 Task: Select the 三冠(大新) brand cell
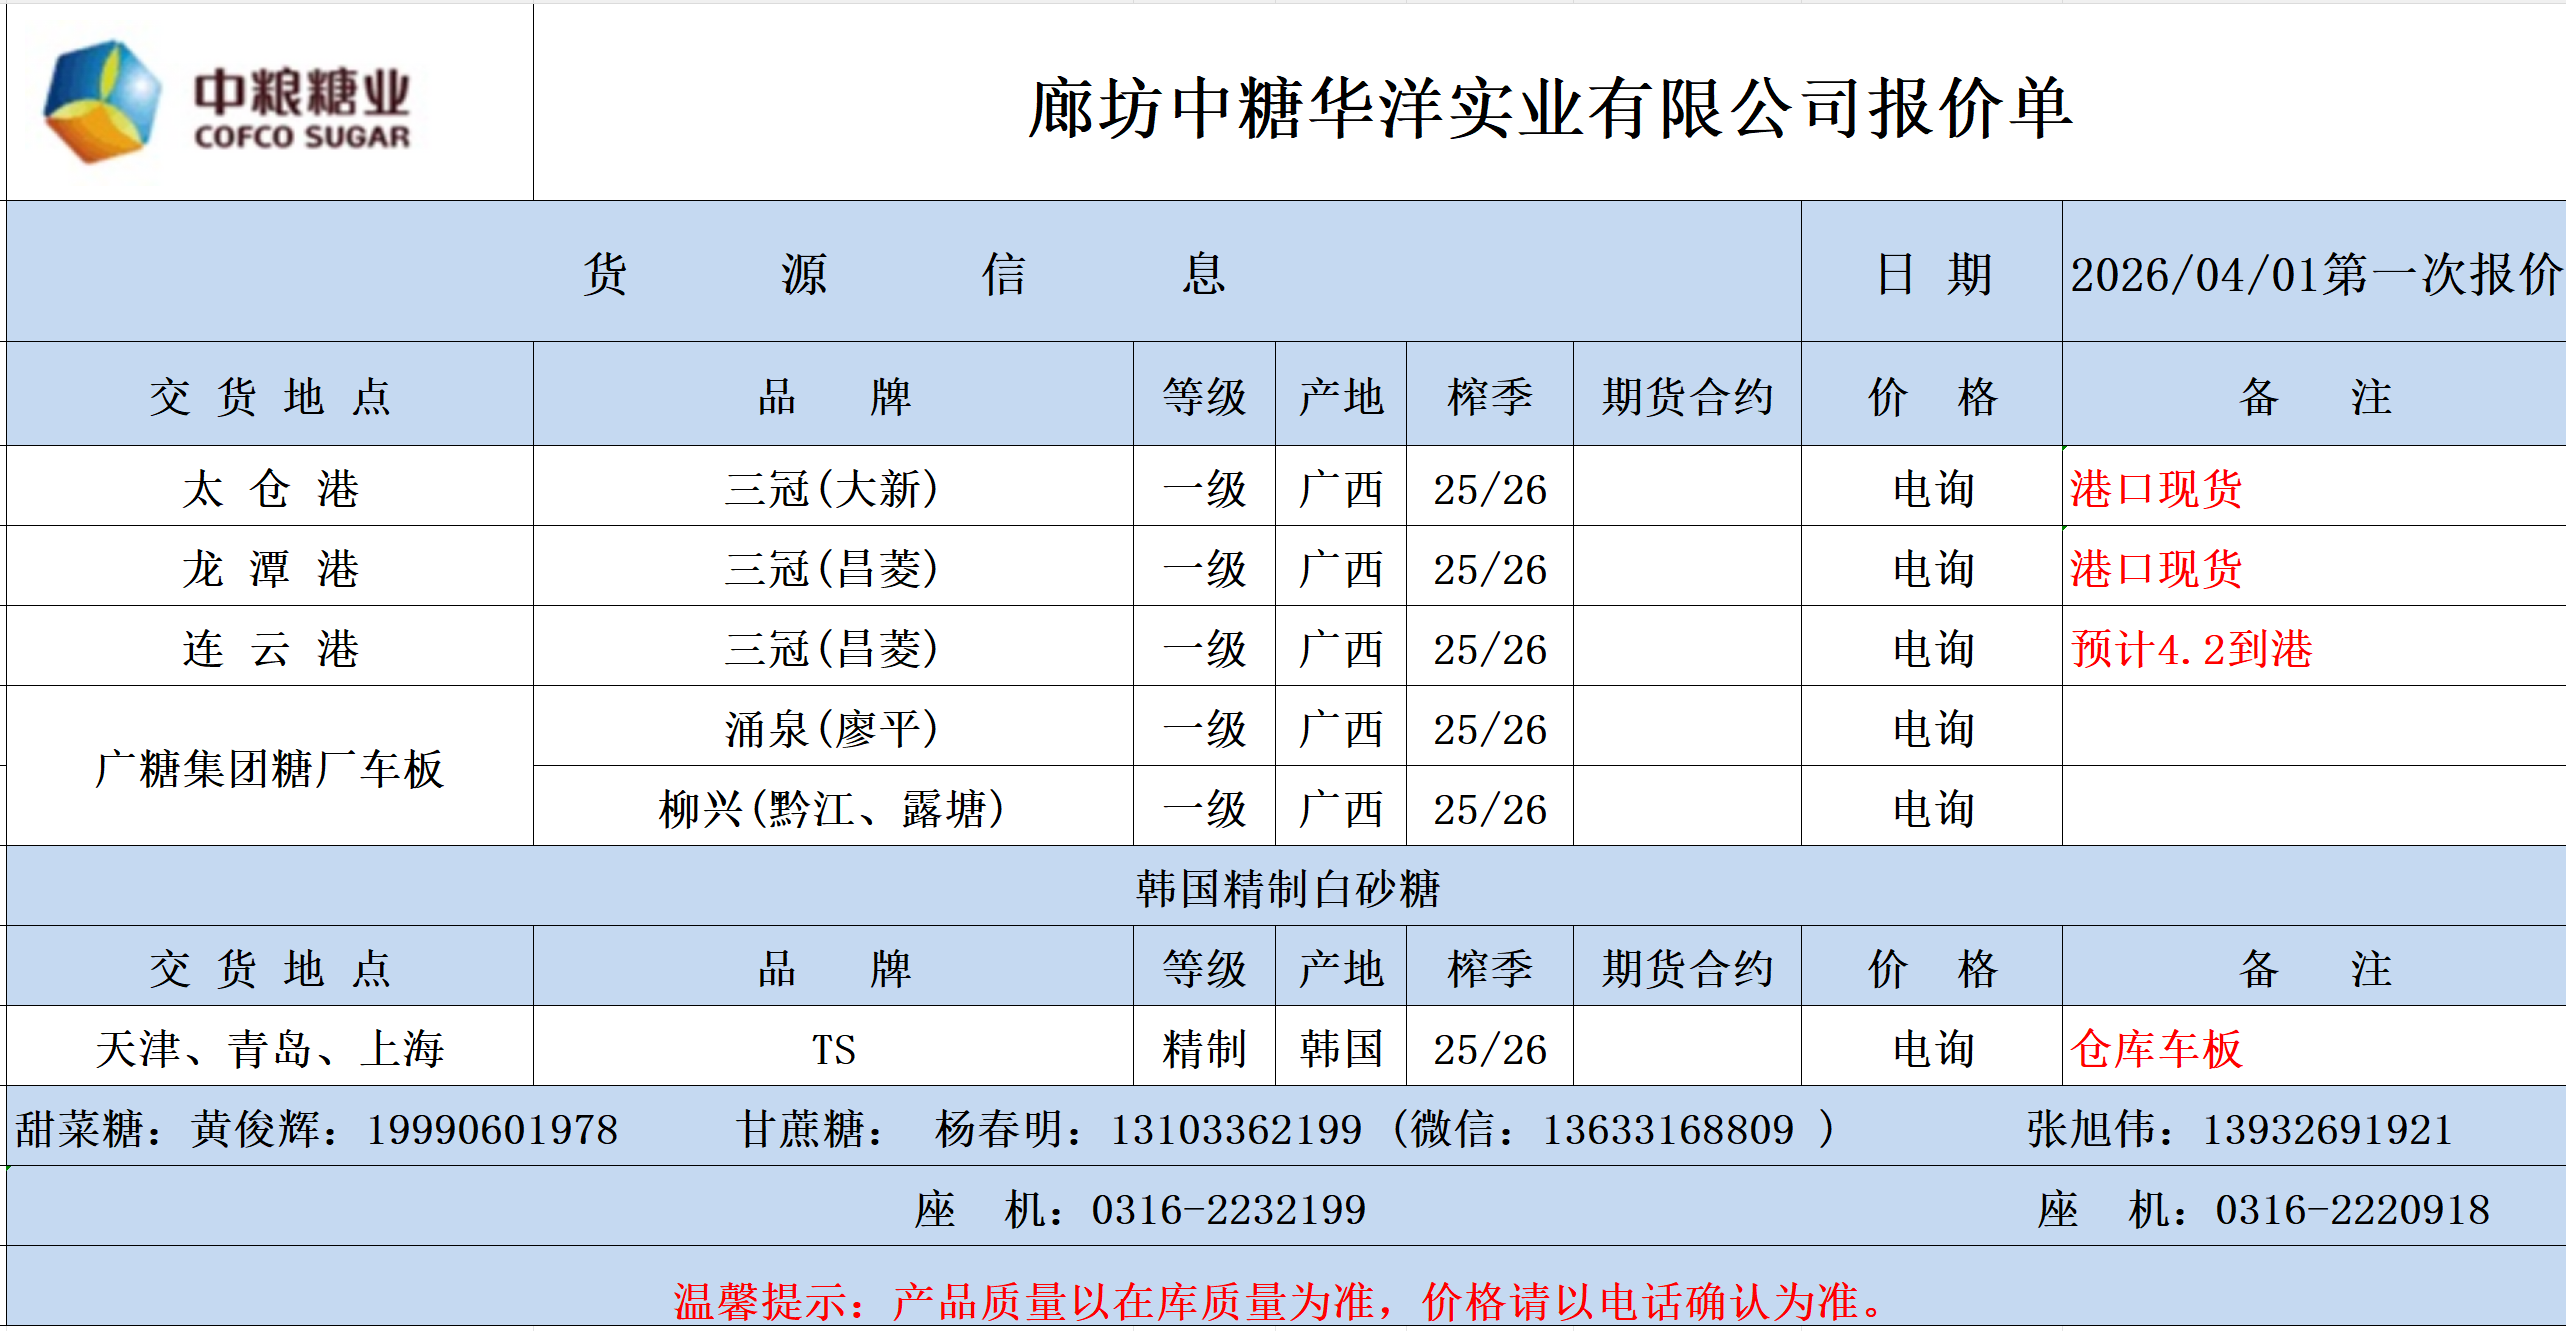pyautogui.click(x=833, y=487)
